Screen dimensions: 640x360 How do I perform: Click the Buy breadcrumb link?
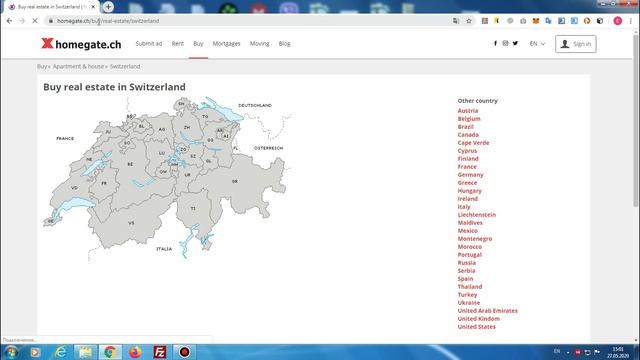point(42,66)
